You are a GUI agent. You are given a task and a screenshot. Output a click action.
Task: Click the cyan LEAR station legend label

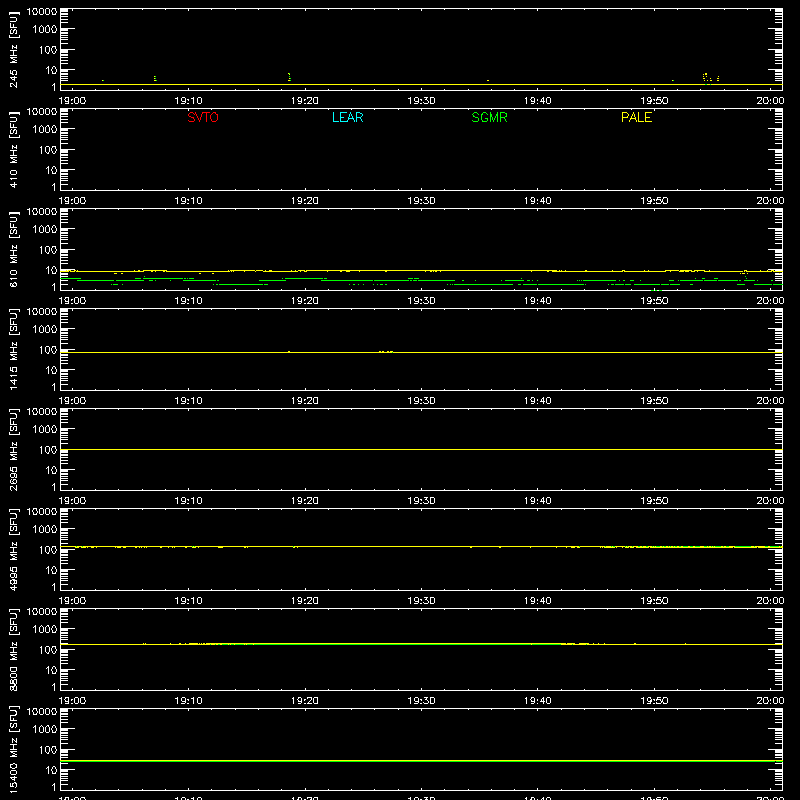(347, 117)
